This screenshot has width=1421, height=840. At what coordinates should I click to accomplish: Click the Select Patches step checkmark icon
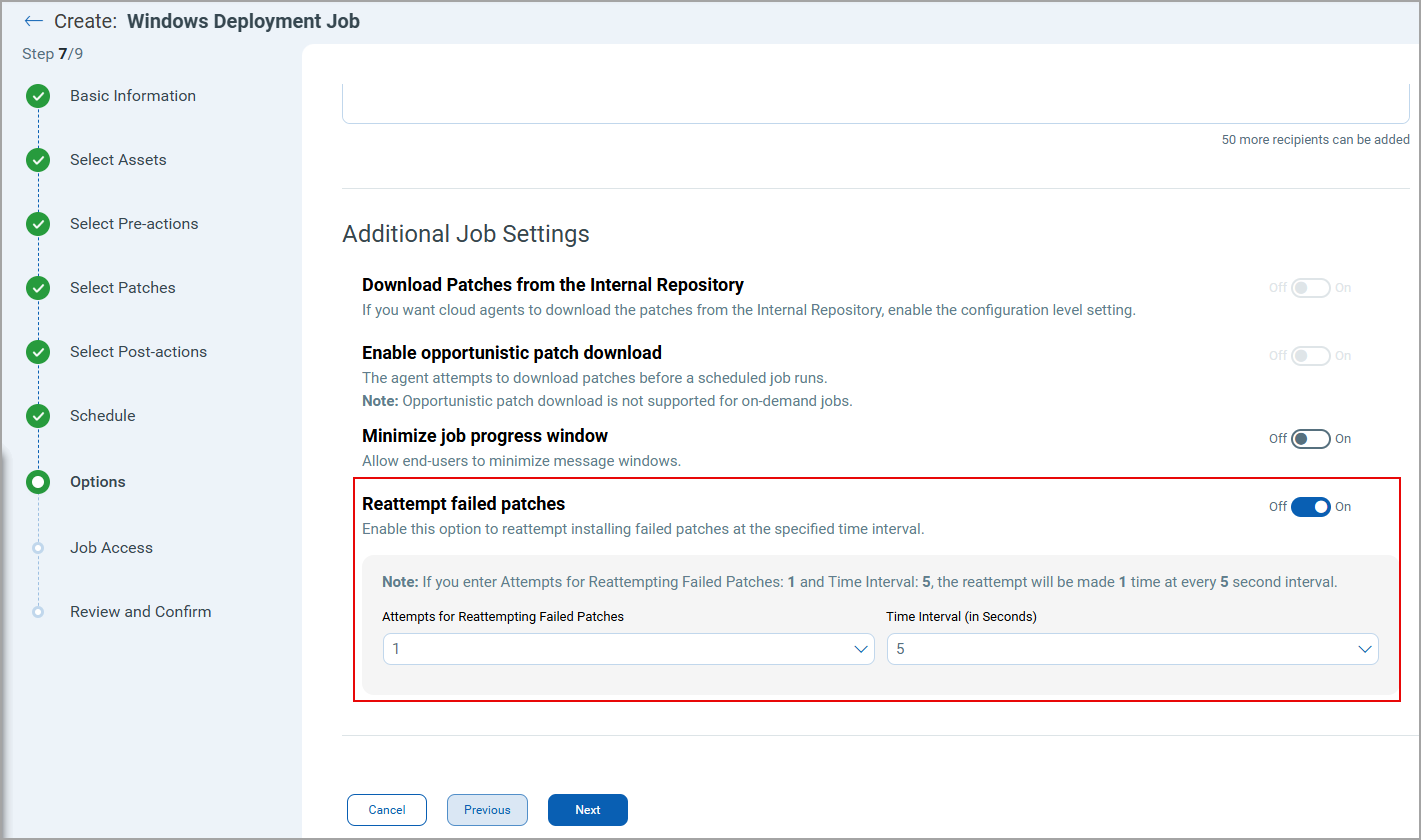38,288
